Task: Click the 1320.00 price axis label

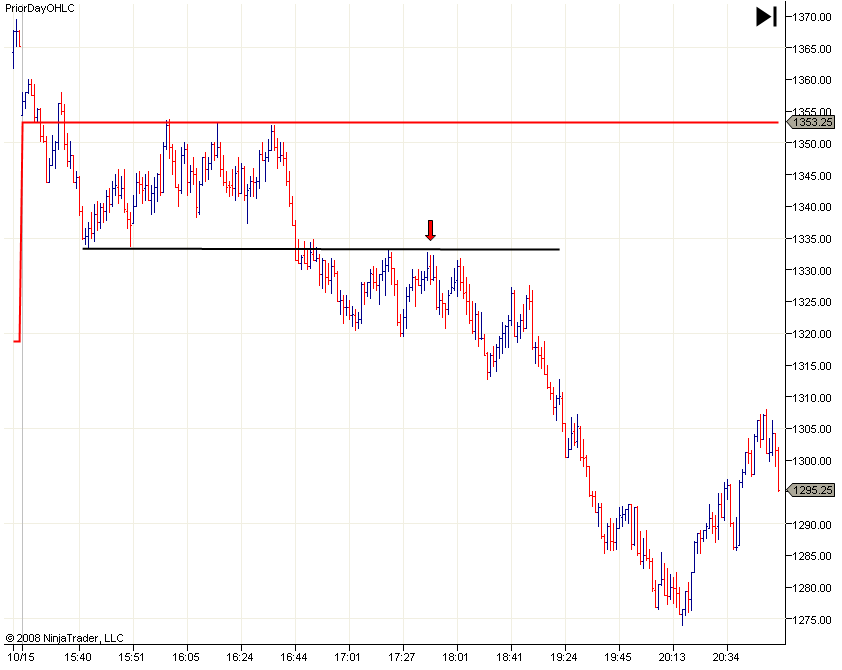Action: click(811, 334)
